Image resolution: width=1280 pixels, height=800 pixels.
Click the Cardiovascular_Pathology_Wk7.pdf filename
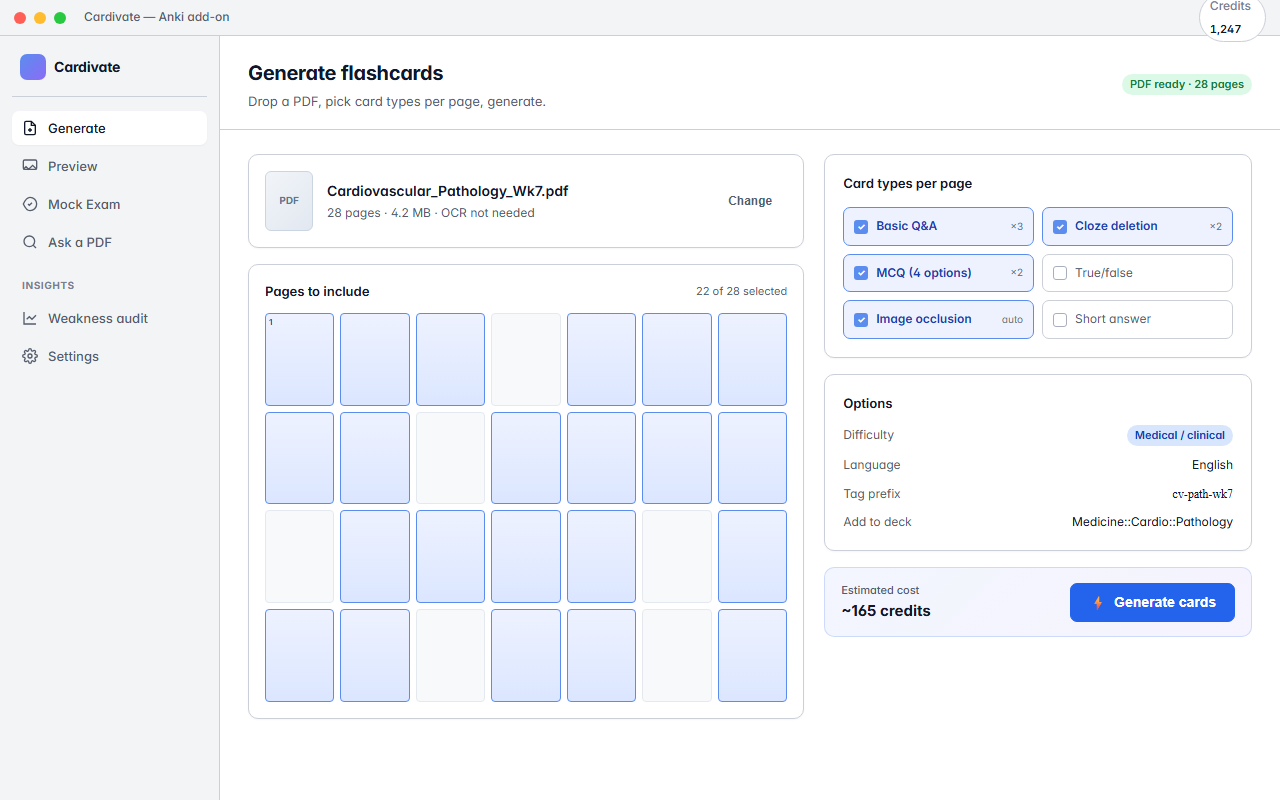(448, 191)
